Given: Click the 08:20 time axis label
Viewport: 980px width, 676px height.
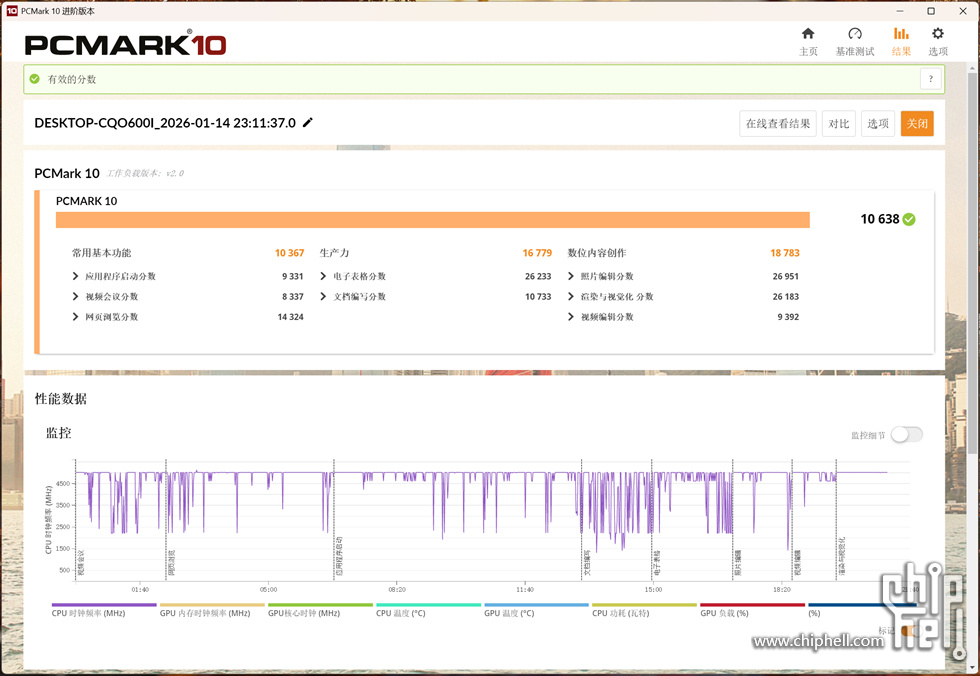Looking at the screenshot, I should pos(397,589).
